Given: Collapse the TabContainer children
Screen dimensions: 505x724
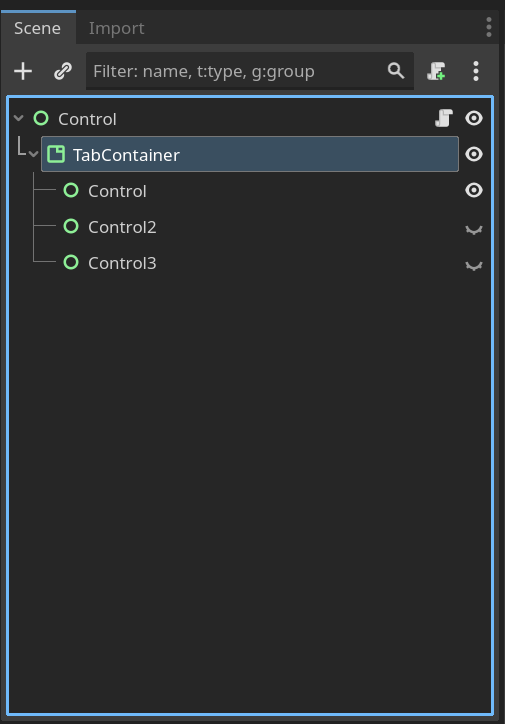Looking at the screenshot, I should click(x=33, y=154).
